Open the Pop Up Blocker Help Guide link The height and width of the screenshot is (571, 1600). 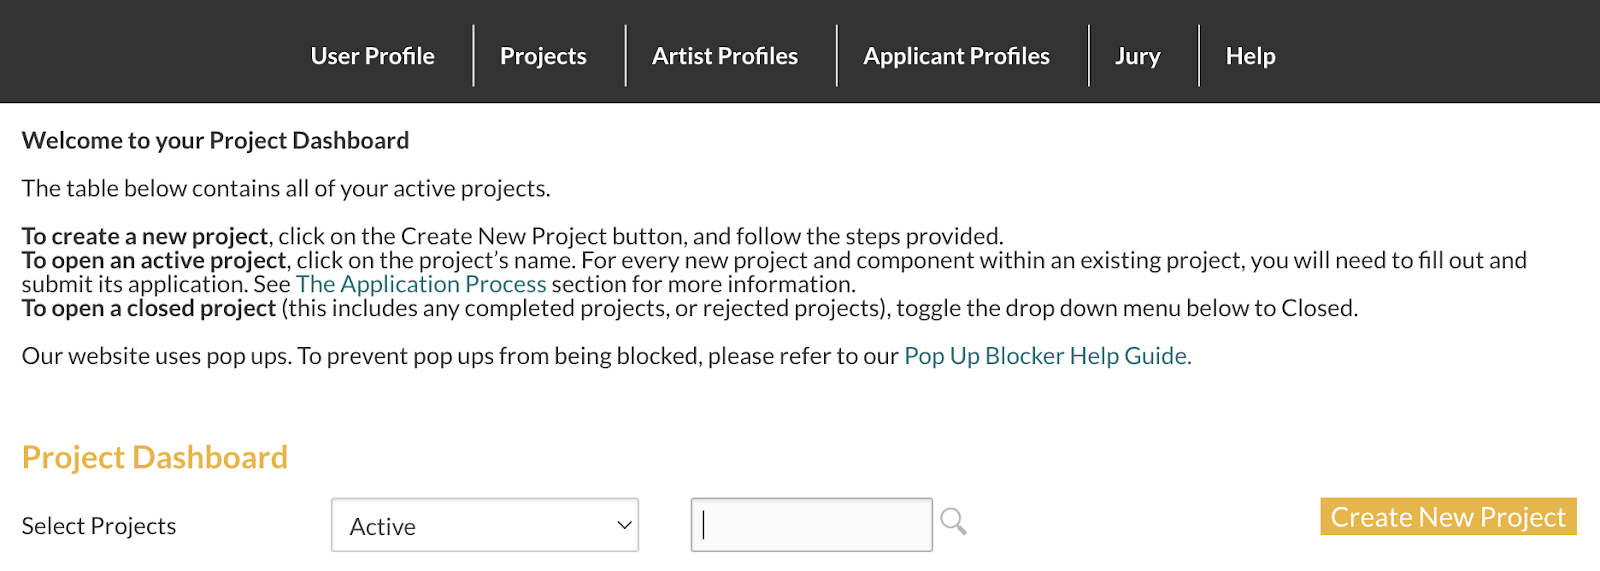tap(1047, 356)
